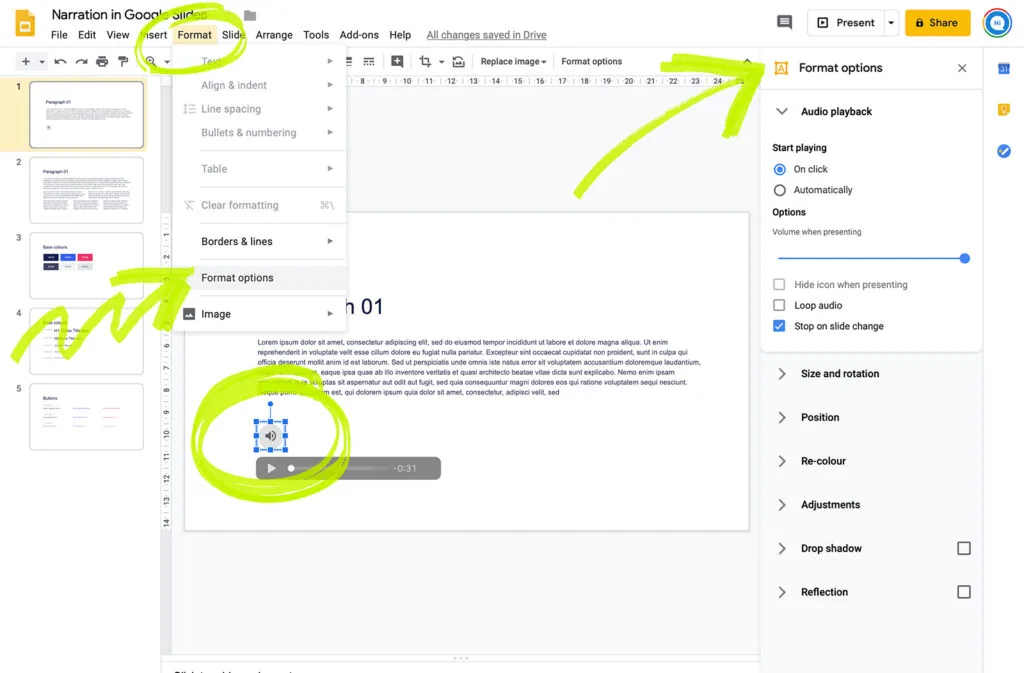Collapse the Audio playback section
Viewport: 1024px width, 673px height.
tap(782, 112)
